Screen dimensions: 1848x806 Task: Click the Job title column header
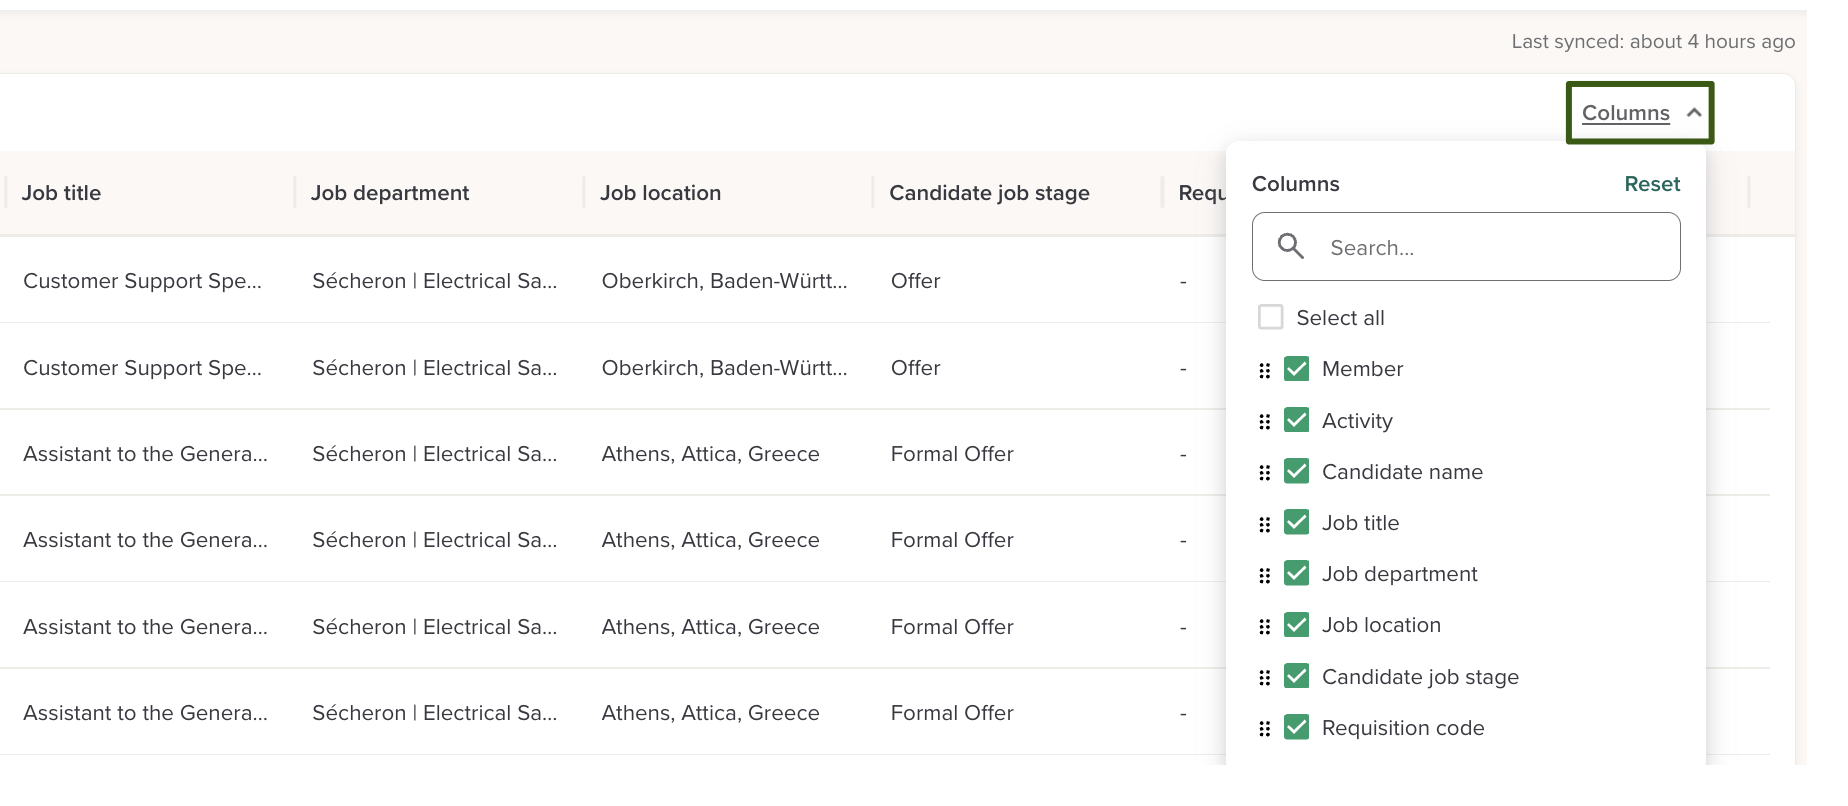(62, 193)
